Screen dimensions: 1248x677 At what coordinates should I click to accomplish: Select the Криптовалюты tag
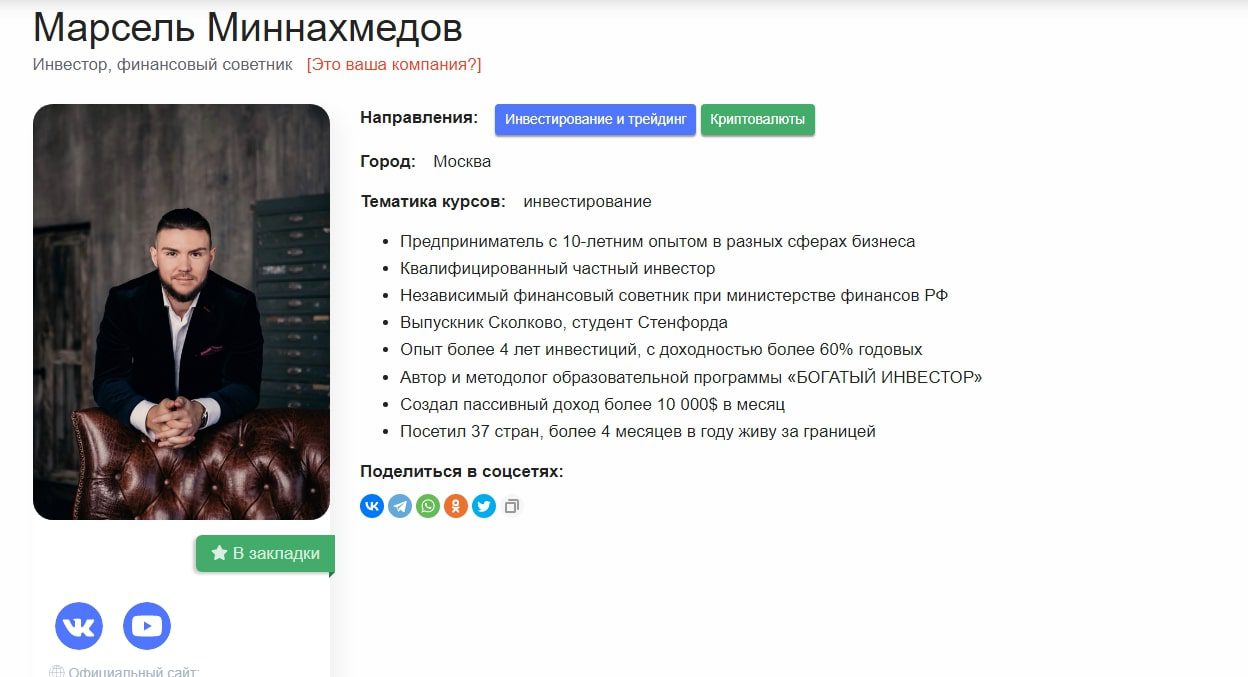758,119
